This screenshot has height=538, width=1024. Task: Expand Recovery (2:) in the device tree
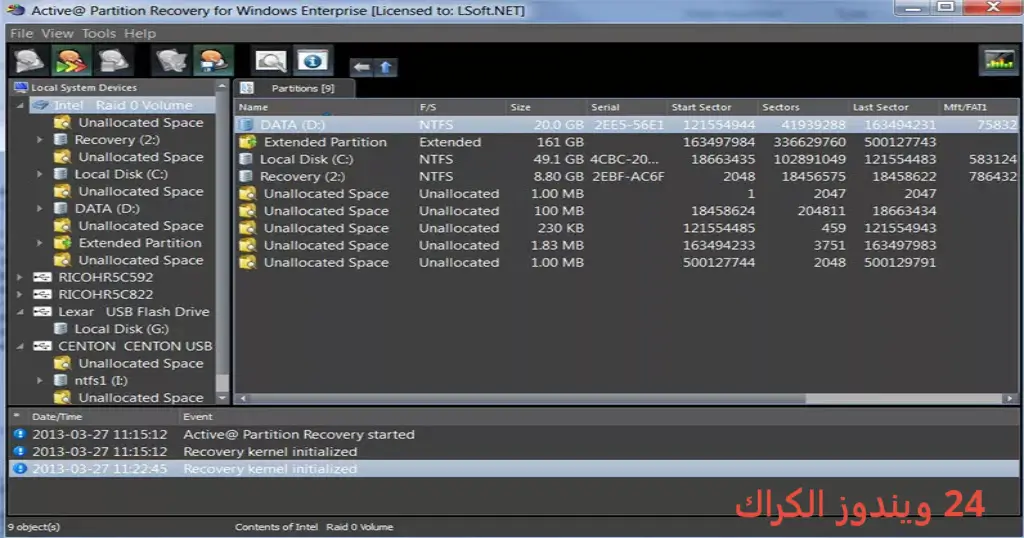coord(40,140)
